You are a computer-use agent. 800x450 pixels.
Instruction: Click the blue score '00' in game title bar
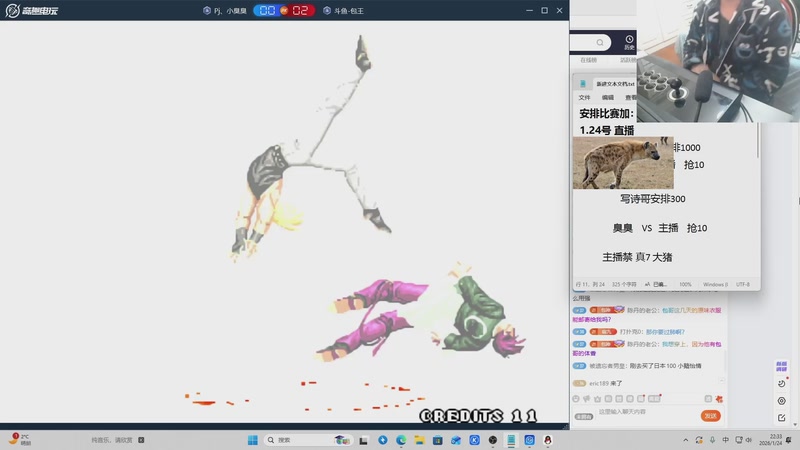coord(267,10)
